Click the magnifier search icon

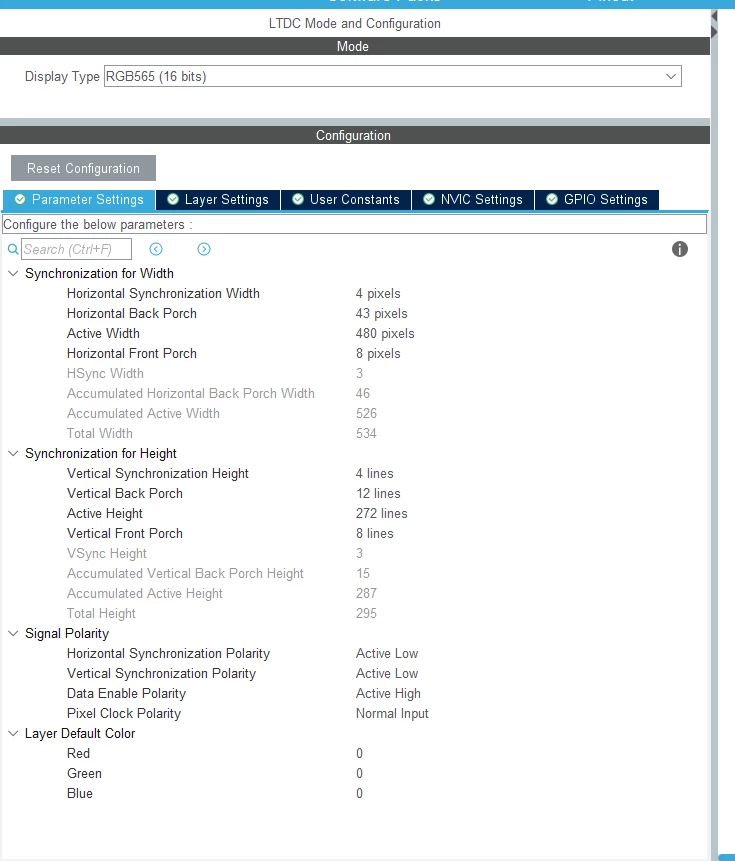coord(13,249)
